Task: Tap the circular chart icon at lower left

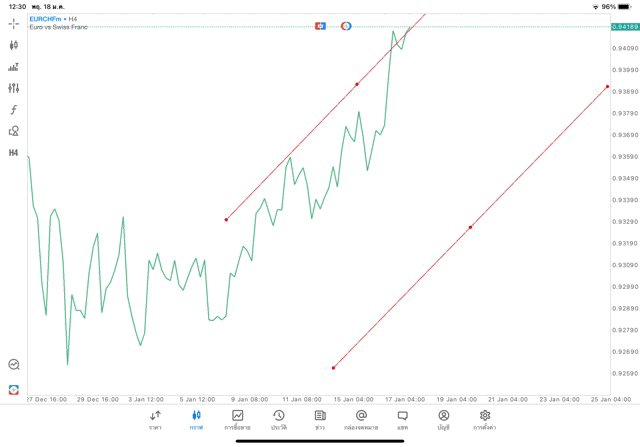Action: point(13,365)
